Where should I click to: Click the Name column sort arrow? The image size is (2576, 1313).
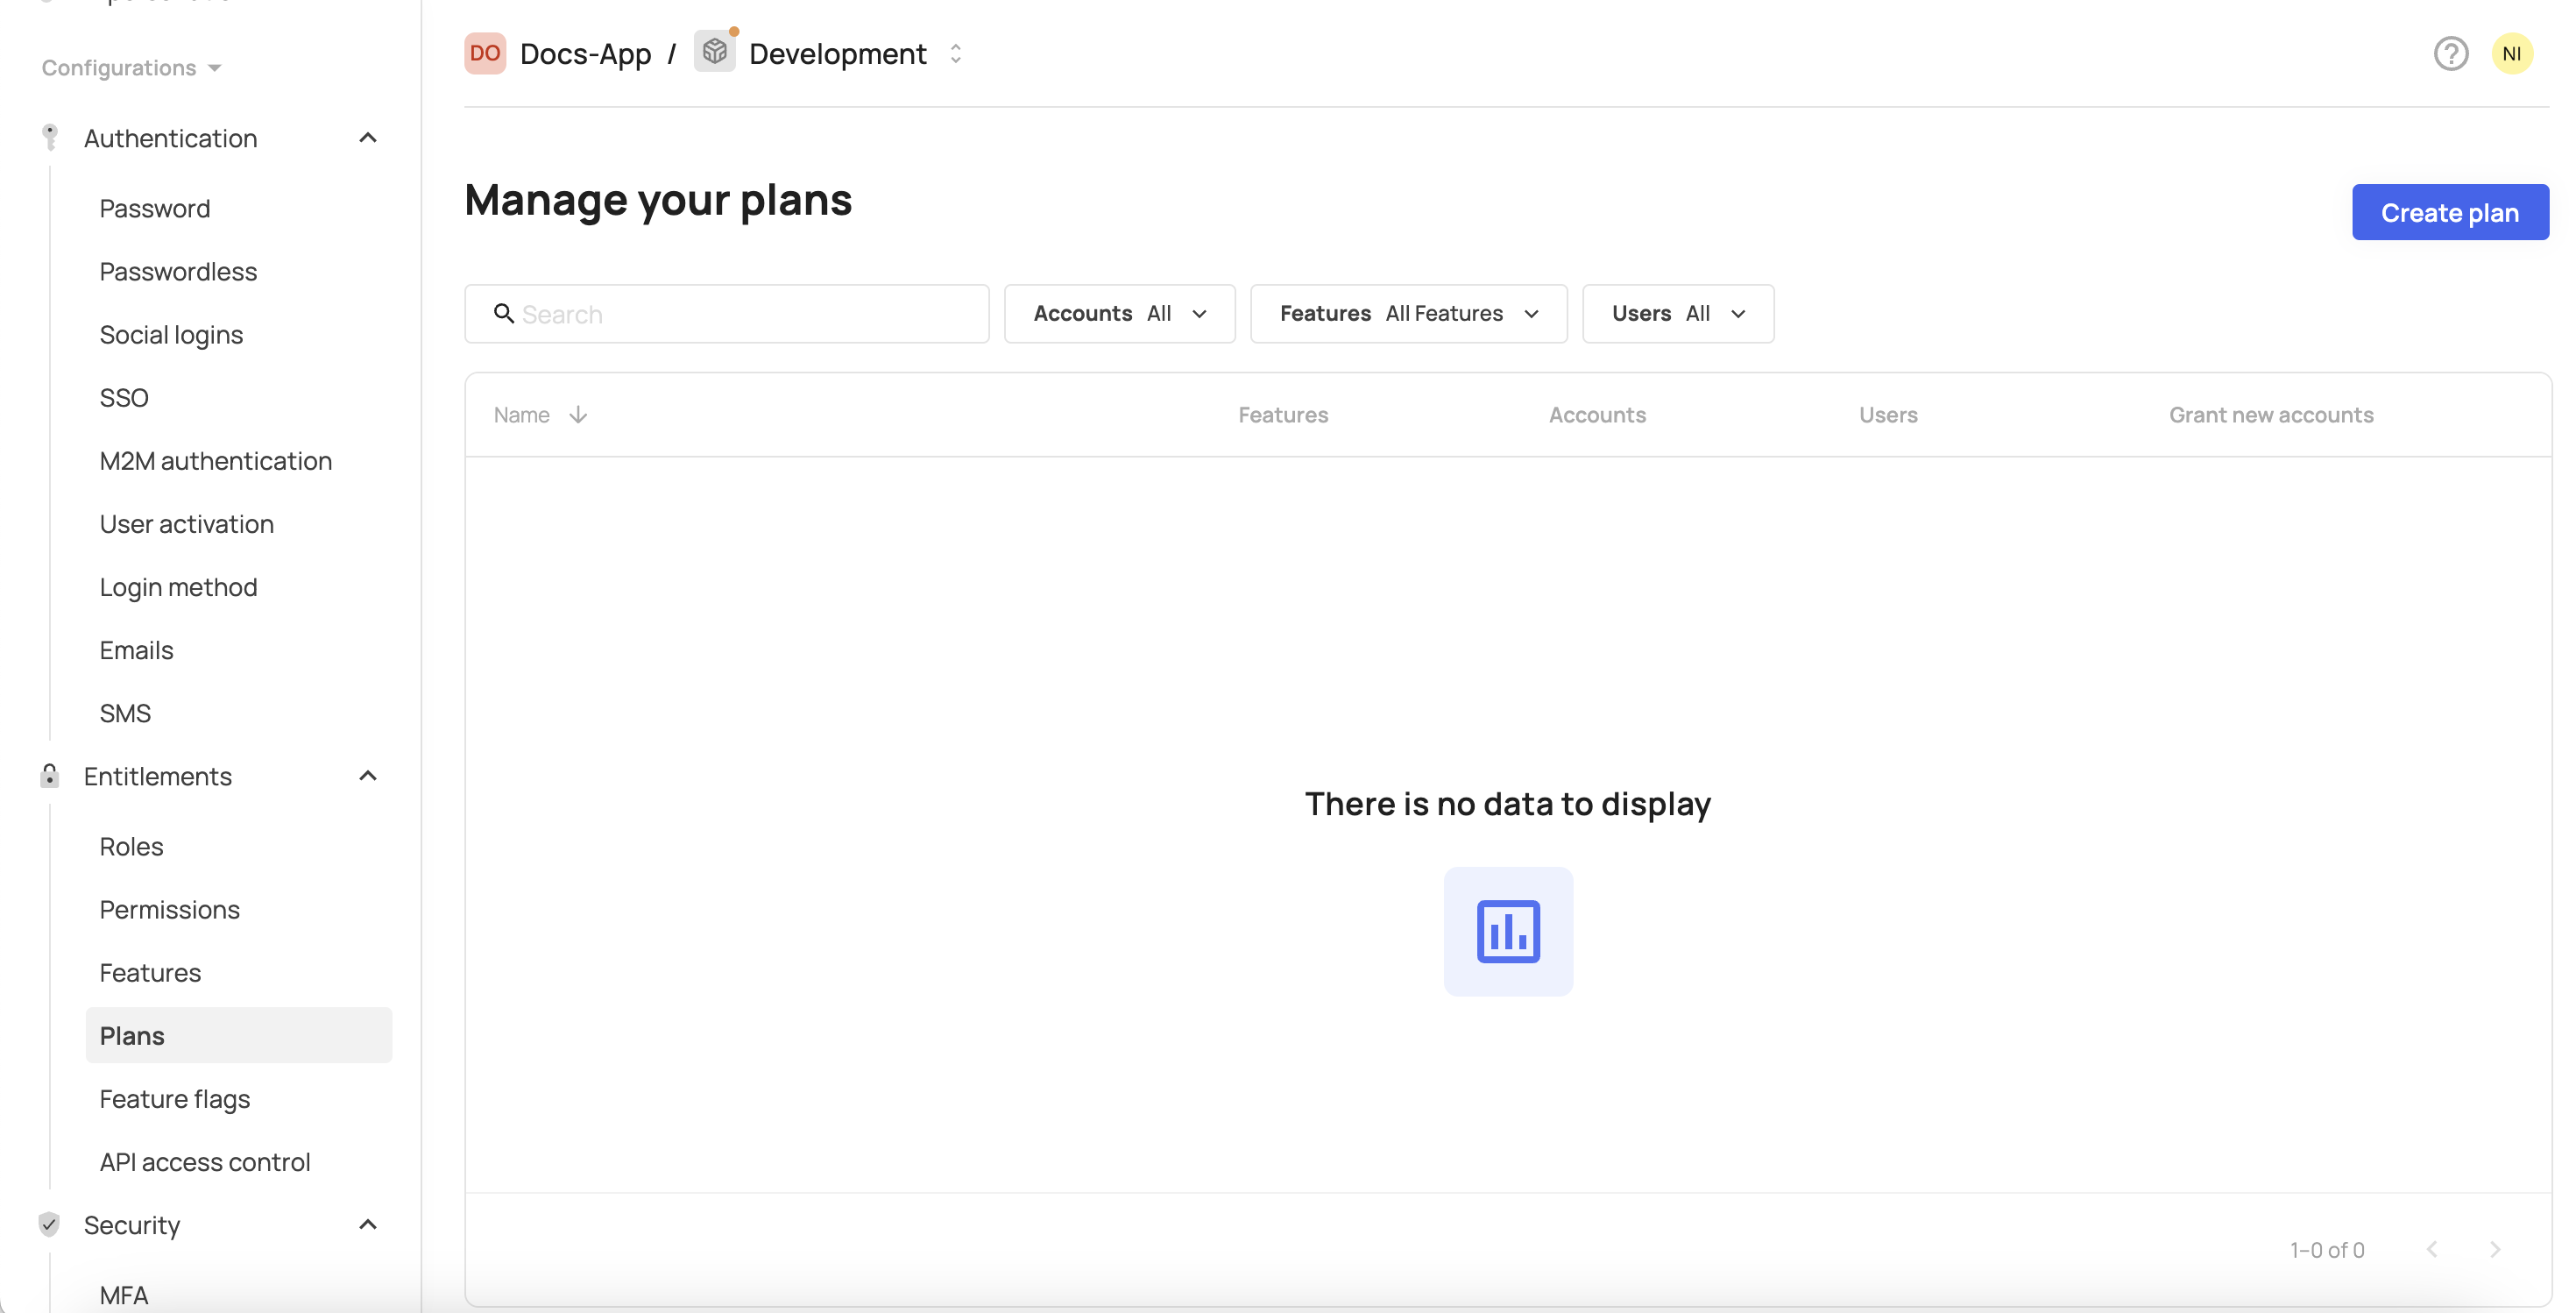pos(578,415)
